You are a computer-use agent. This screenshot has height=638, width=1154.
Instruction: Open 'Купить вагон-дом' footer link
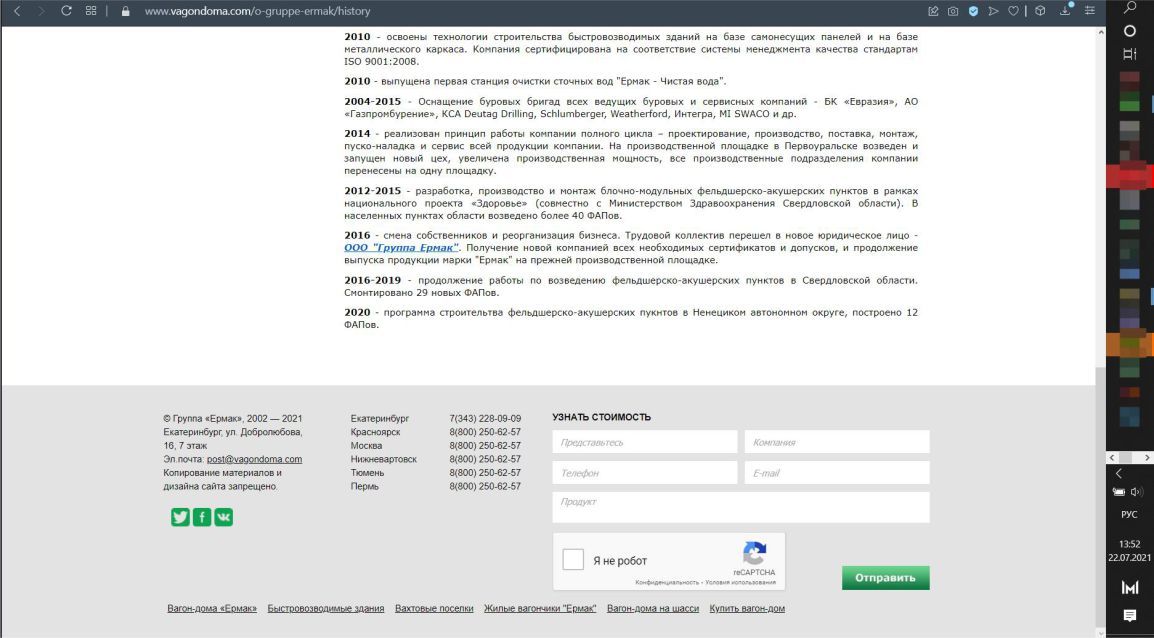click(x=747, y=609)
